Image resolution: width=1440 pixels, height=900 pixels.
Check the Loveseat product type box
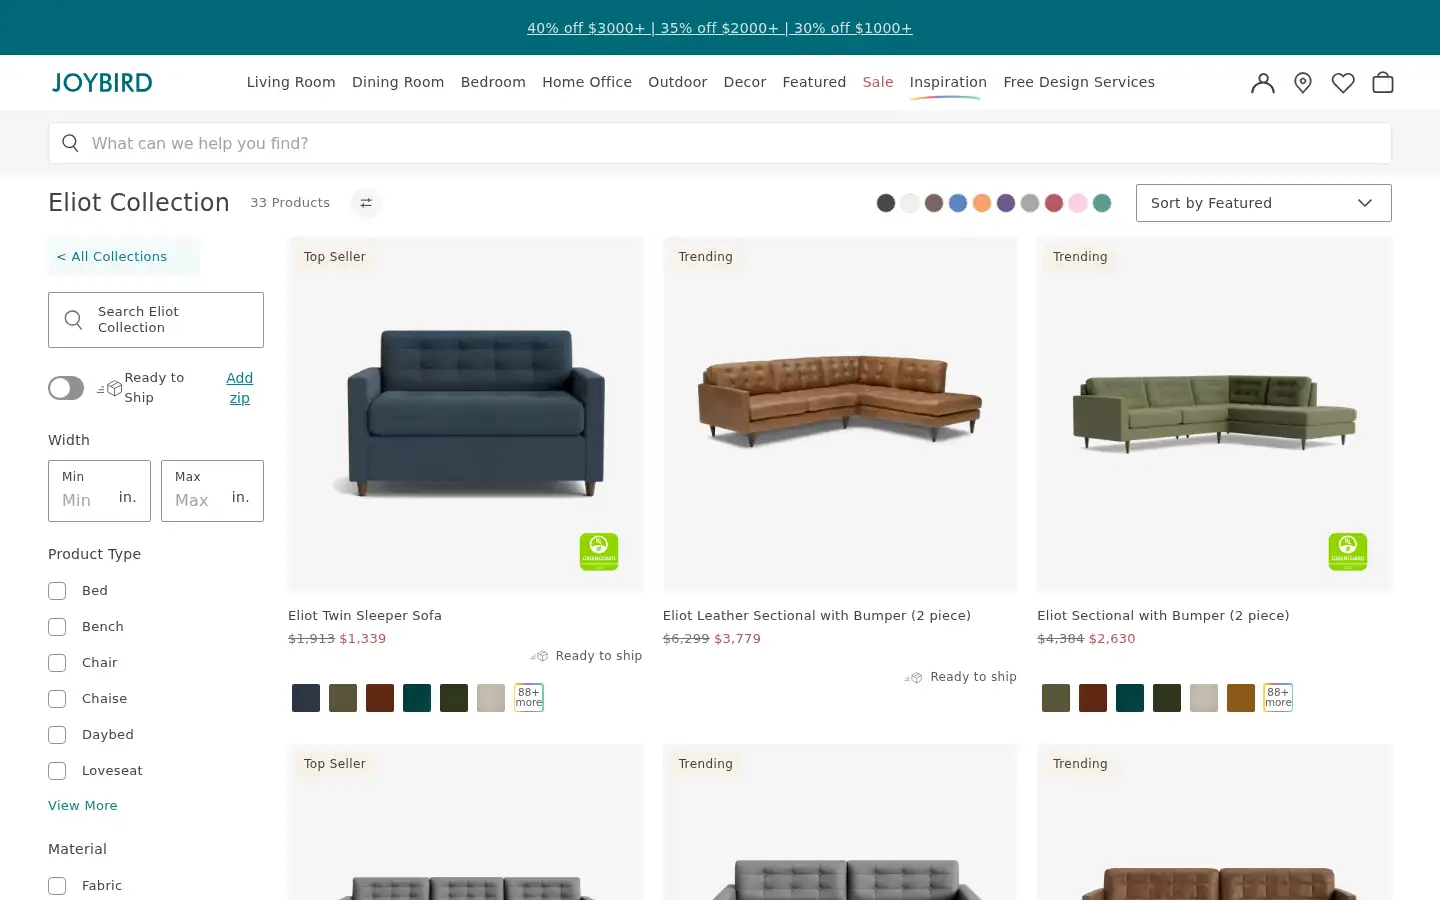(57, 771)
